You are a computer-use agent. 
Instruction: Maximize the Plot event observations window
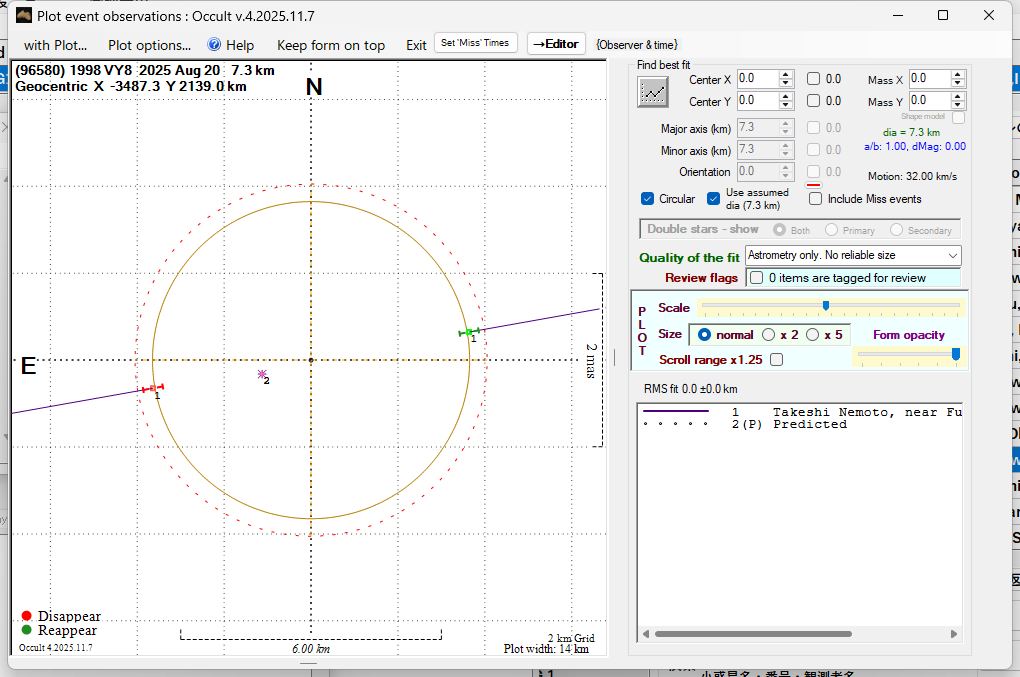tap(943, 15)
